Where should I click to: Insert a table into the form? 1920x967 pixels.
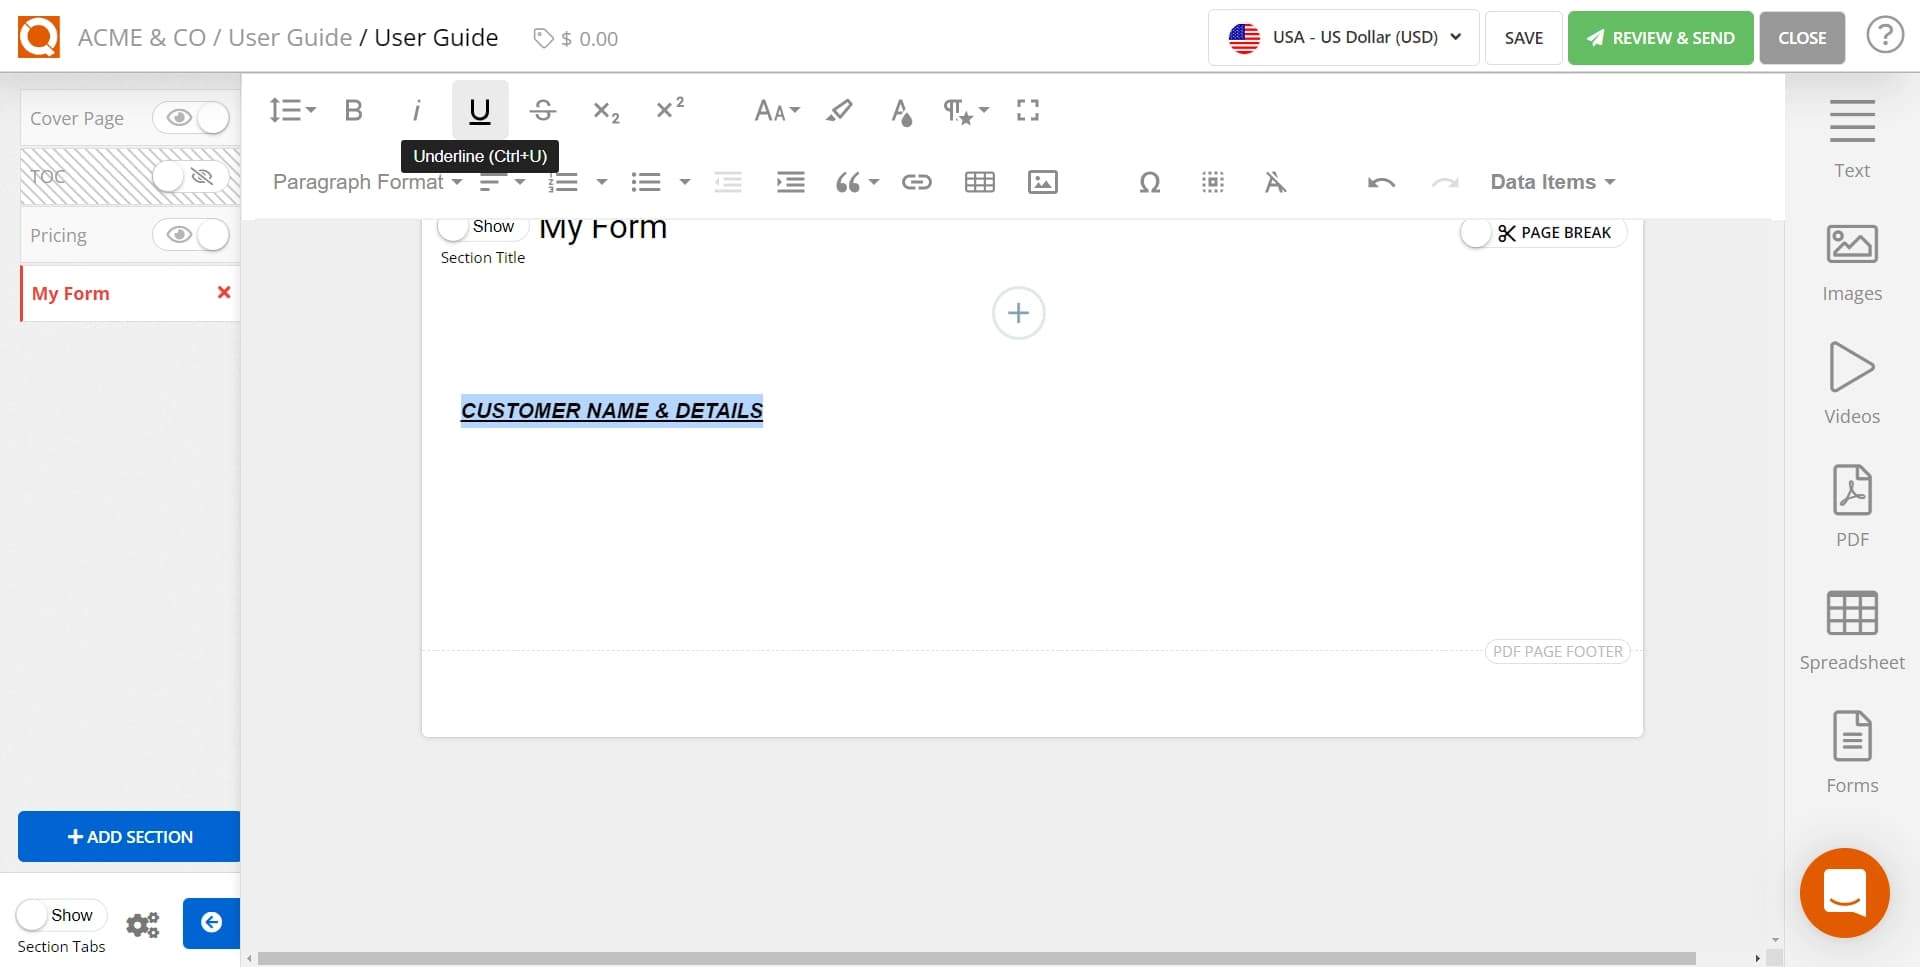[x=980, y=182]
